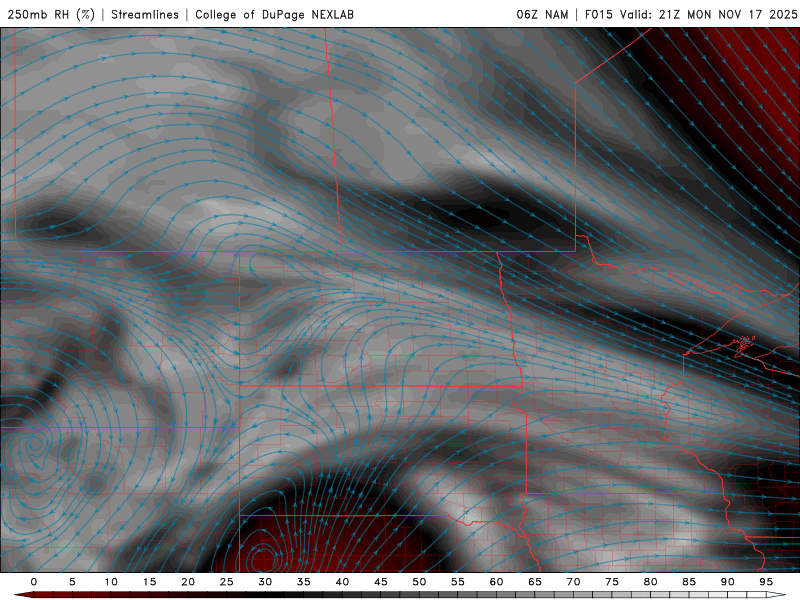The width and height of the screenshot is (800, 600).
Task: Click the '55' label on the color scale
Action: (x=458, y=582)
